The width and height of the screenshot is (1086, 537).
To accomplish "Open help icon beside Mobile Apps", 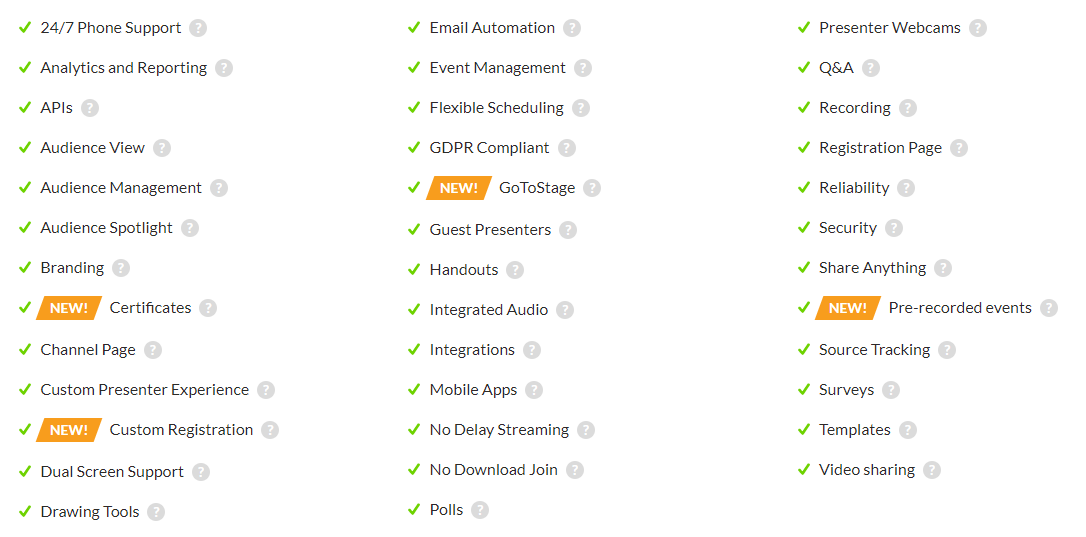I will 533,390.
